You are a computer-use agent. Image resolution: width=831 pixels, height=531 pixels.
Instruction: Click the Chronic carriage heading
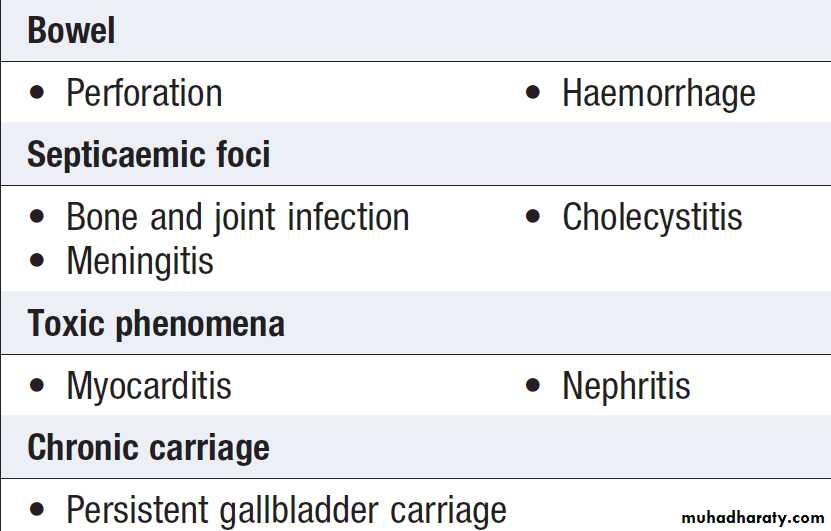[x=148, y=447]
